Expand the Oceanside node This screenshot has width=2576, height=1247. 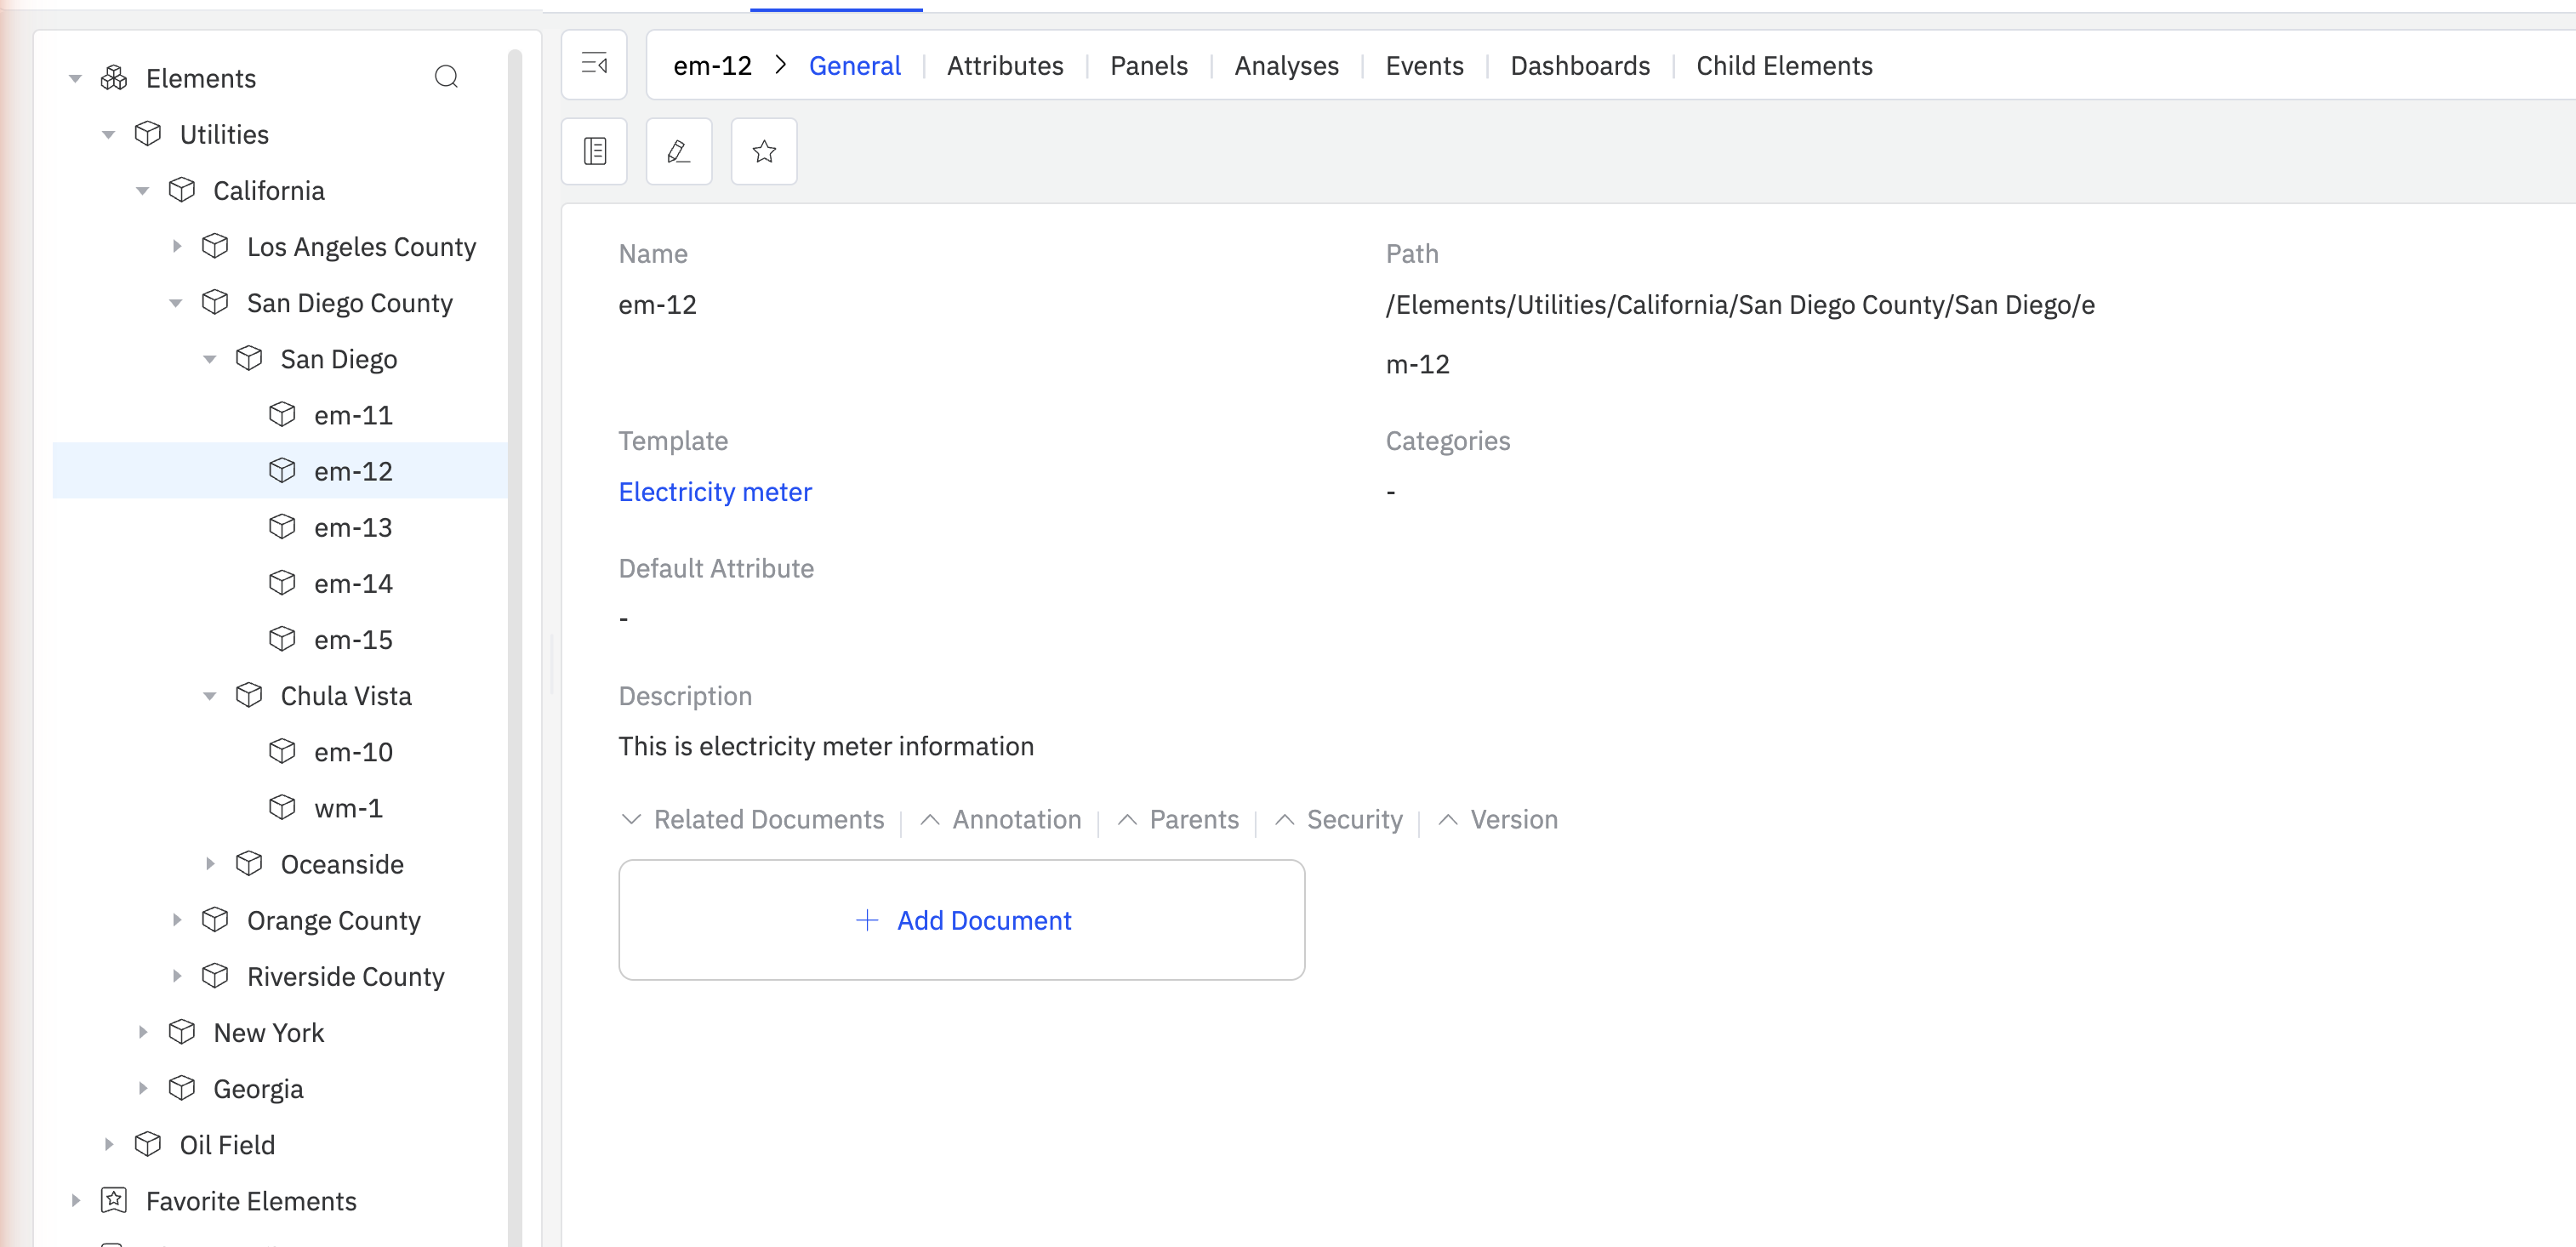(210, 863)
